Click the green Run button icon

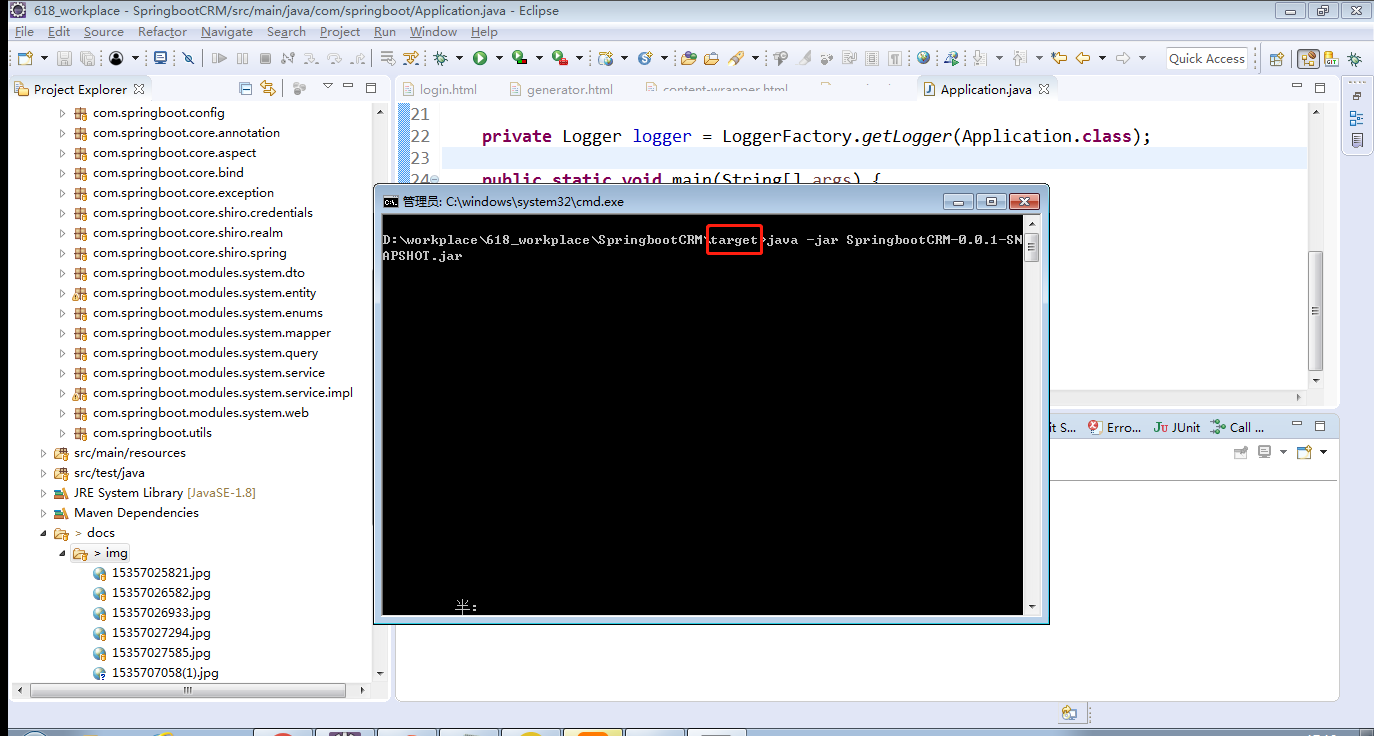click(480, 58)
